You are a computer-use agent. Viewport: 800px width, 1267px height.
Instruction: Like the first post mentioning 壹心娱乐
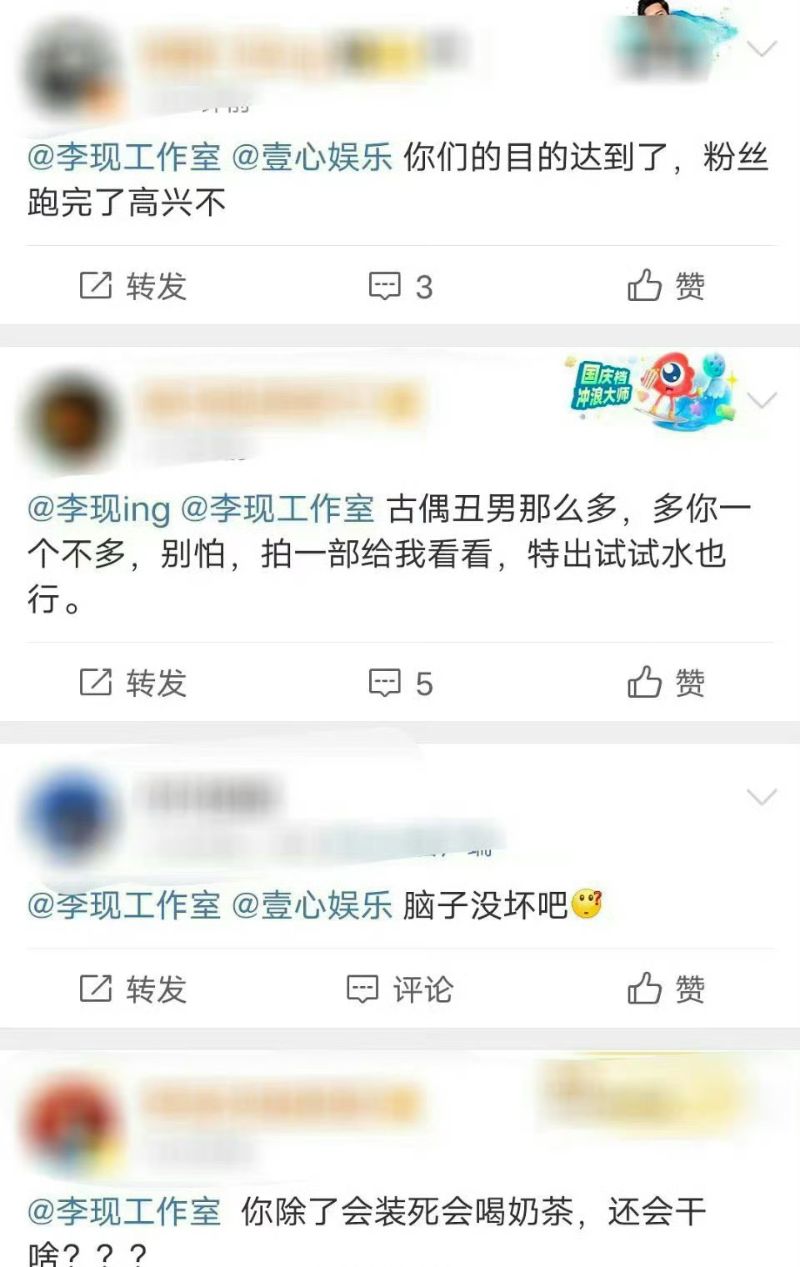[666, 287]
